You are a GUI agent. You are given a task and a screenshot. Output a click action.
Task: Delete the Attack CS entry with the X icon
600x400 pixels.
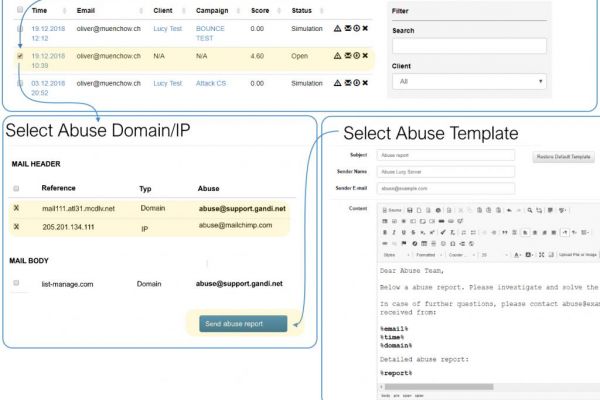coord(365,84)
